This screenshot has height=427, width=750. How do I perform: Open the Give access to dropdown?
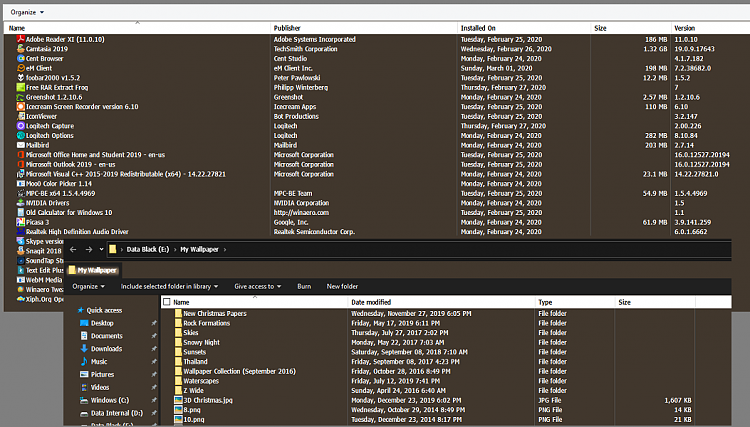tap(257, 286)
